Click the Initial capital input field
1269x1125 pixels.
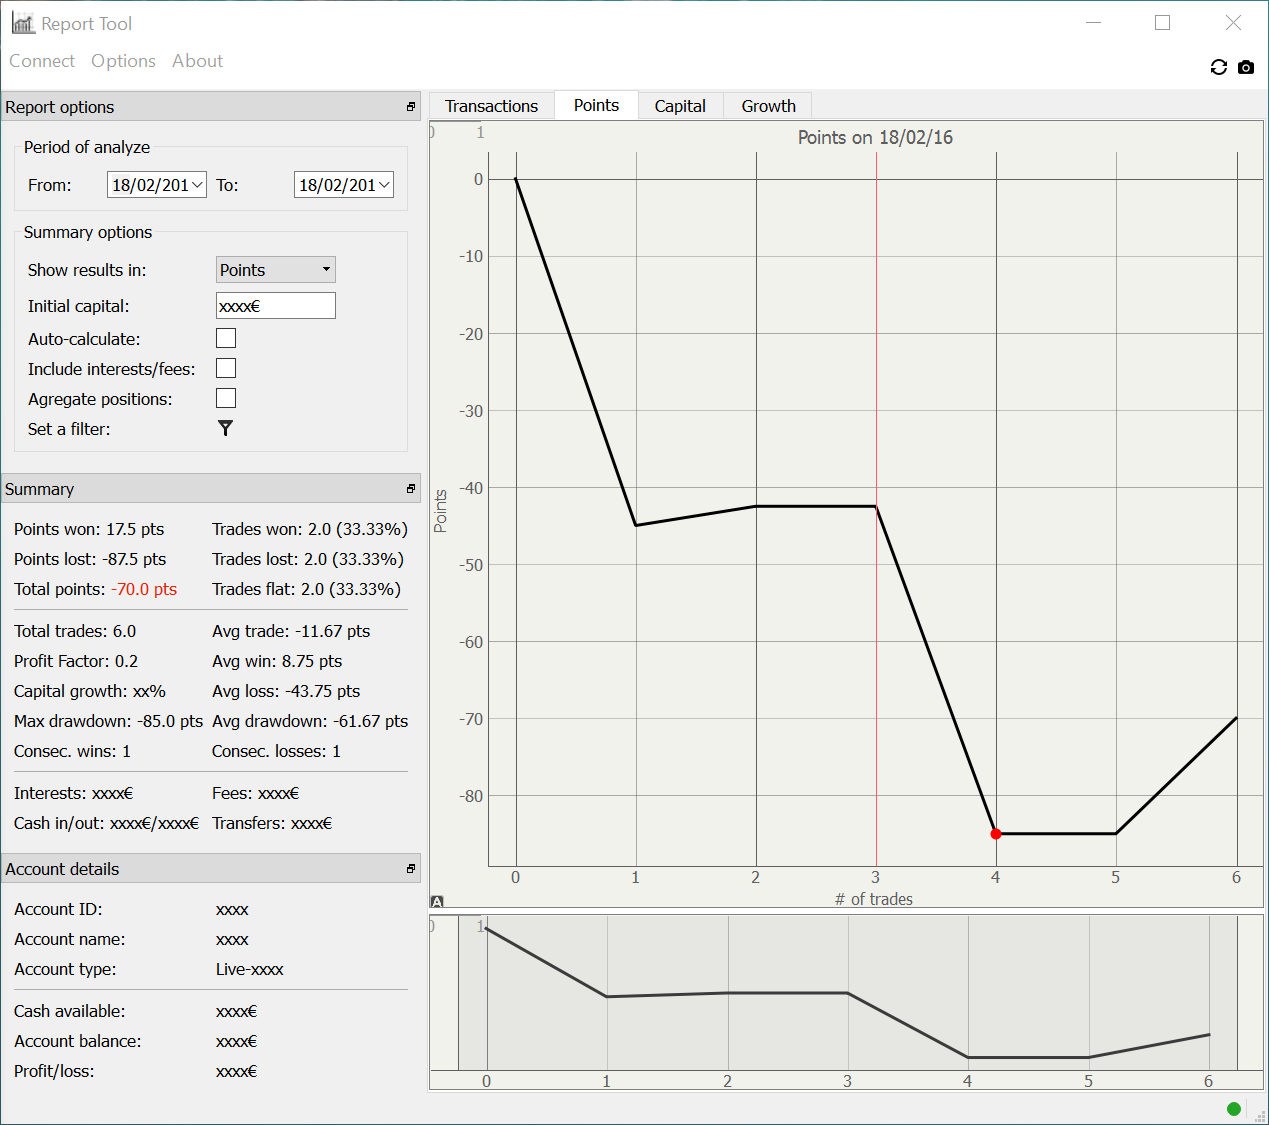coord(276,306)
